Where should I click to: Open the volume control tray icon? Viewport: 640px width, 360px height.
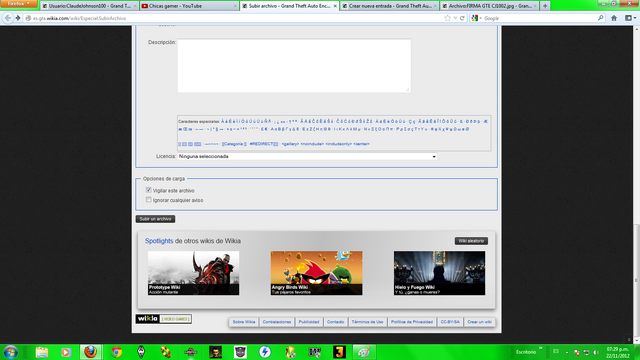tap(596, 352)
